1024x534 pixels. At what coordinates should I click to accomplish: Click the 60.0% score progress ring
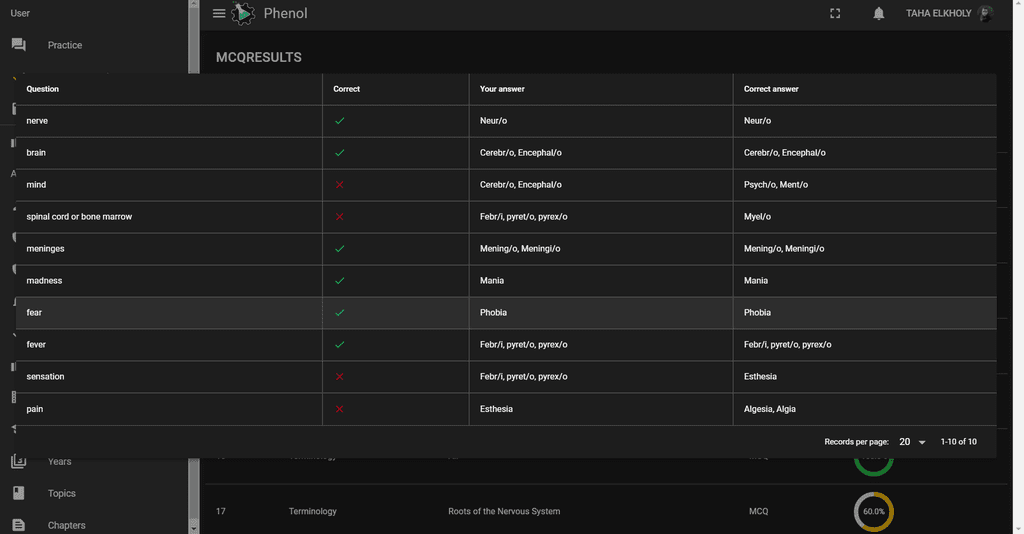click(873, 511)
